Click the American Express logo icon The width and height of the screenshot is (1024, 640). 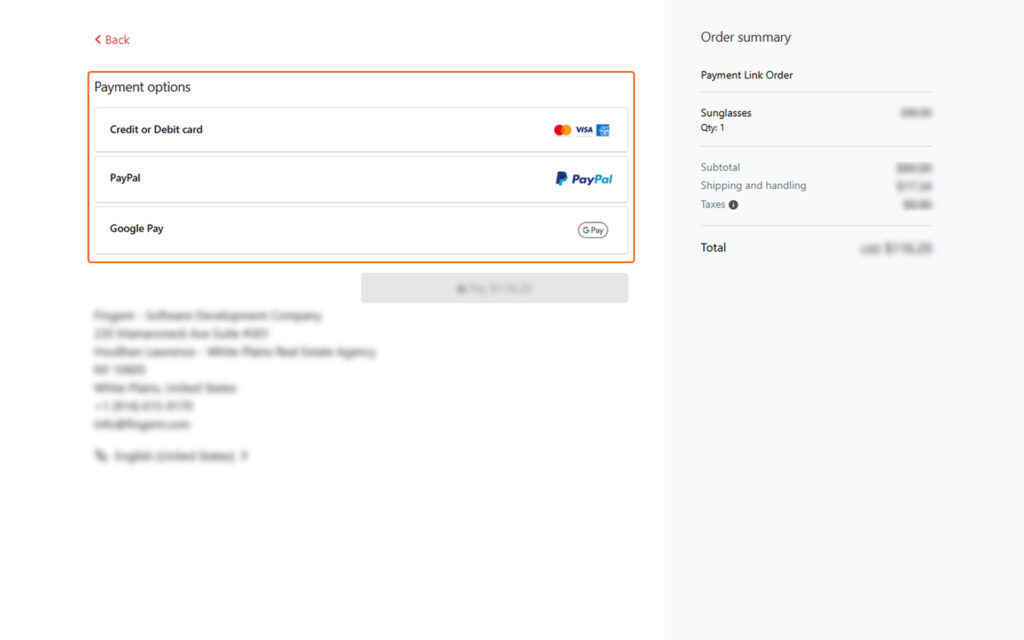pyautogui.click(x=603, y=130)
